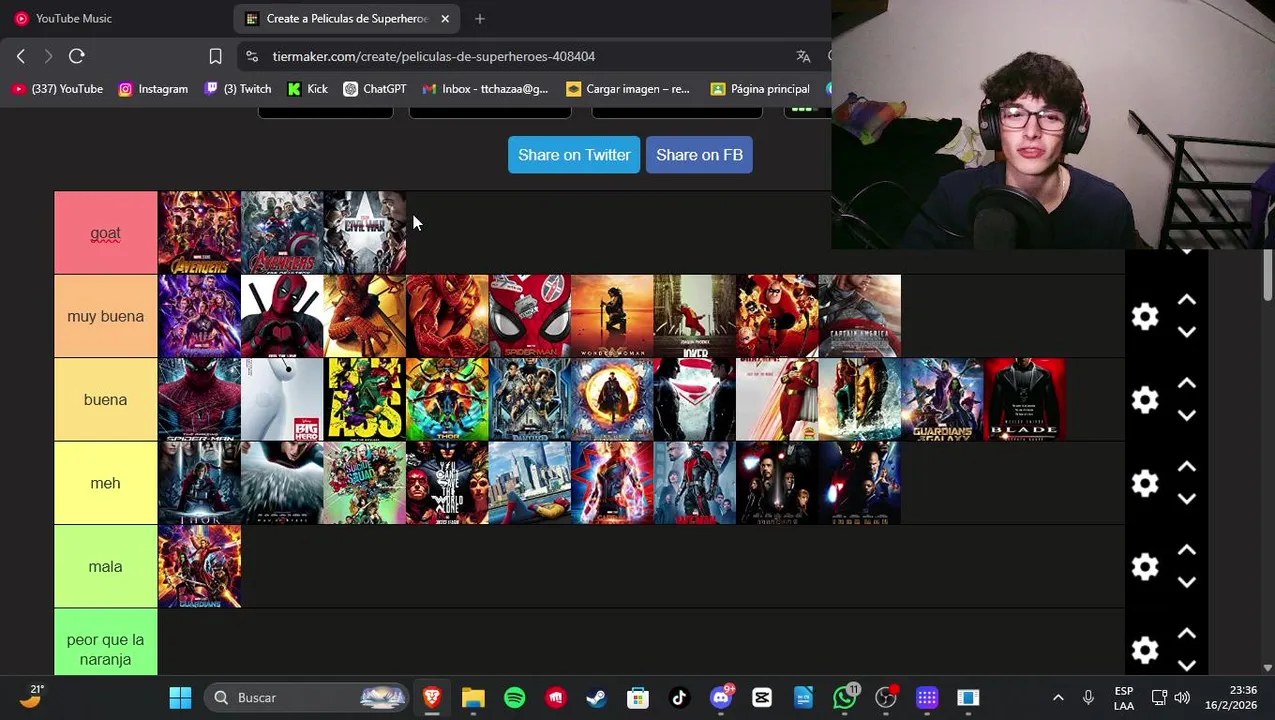
Task: Open File Explorer from taskbar
Action: (473, 698)
